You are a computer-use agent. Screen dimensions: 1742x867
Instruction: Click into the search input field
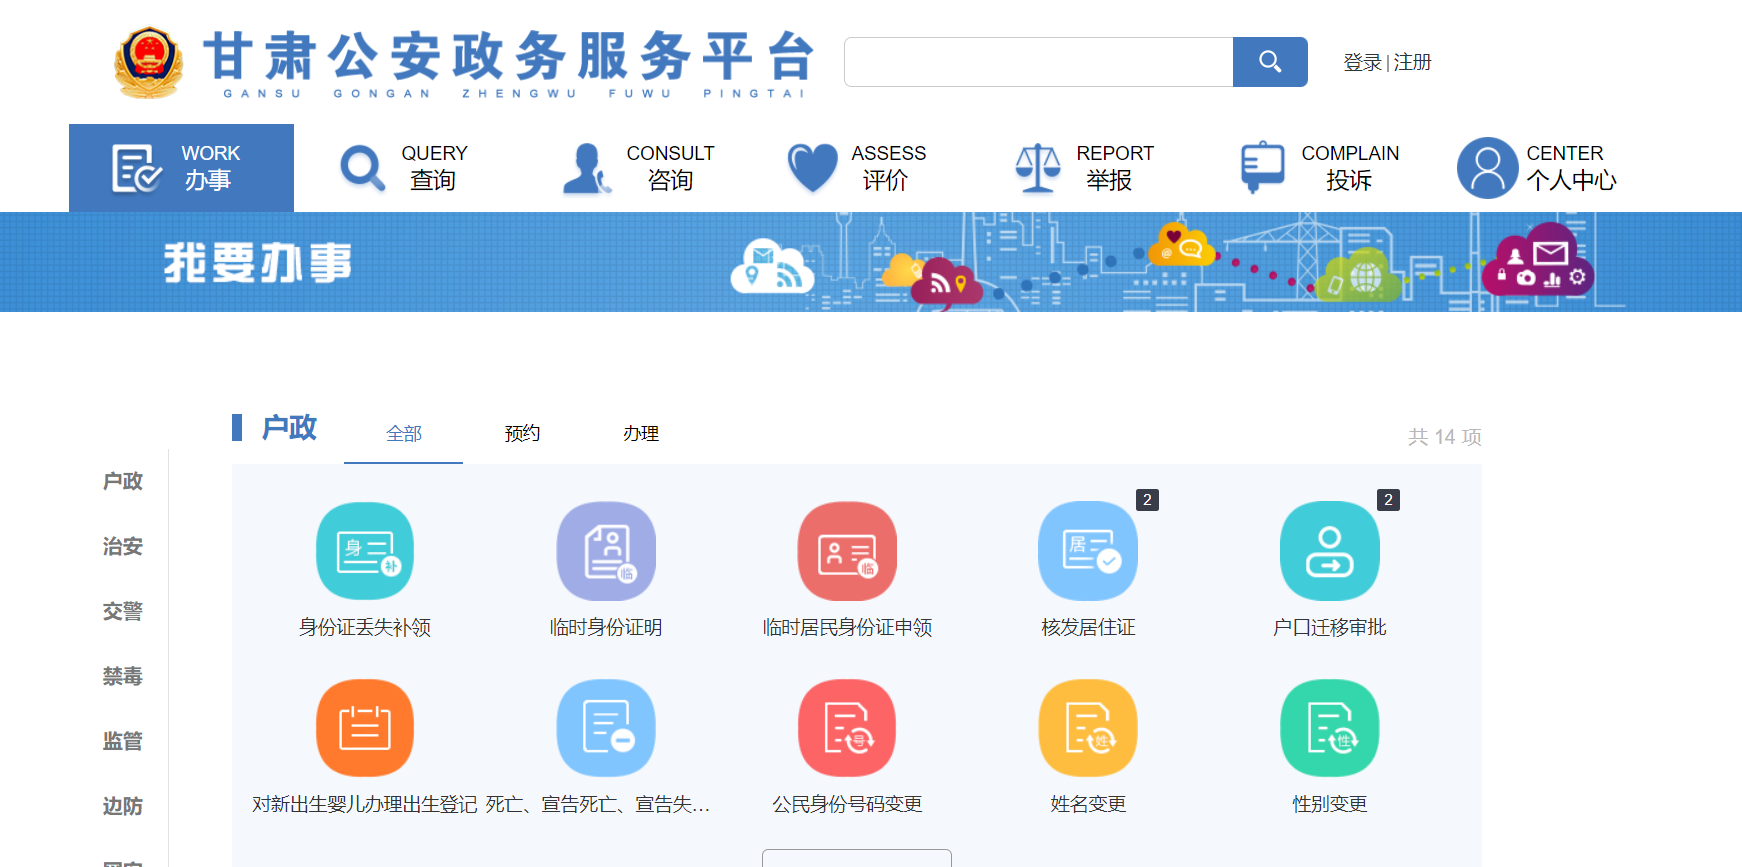pos(1038,62)
